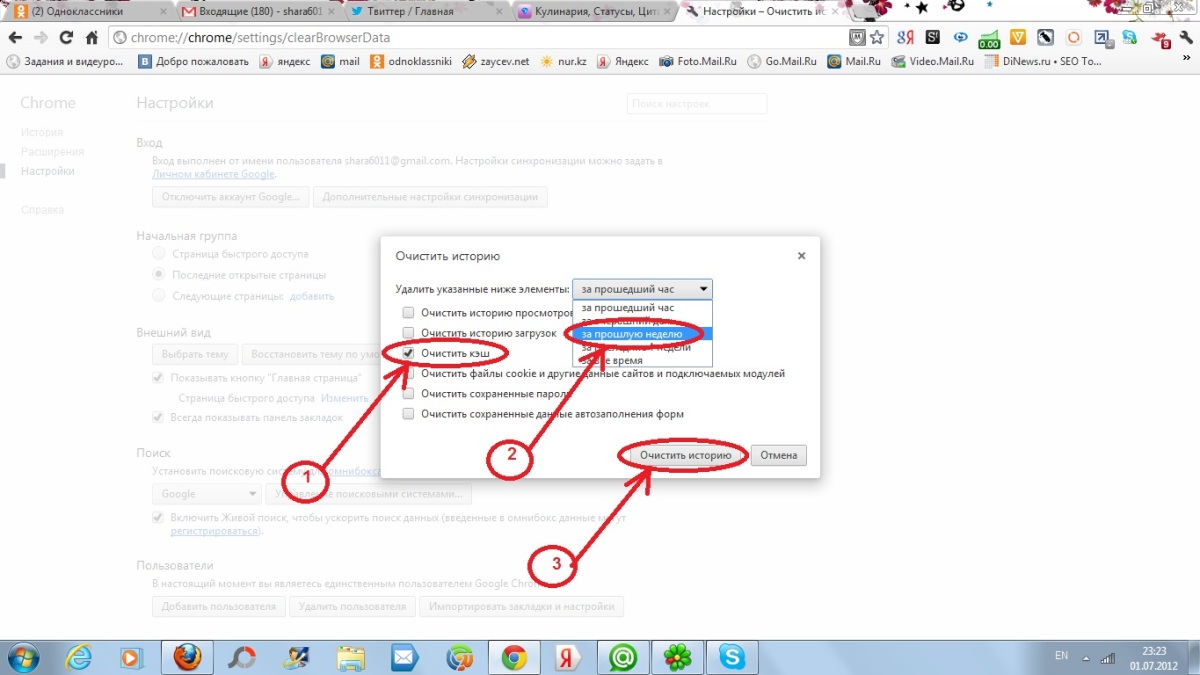The height and width of the screenshot is (675, 1200).
Task: Check 'Очистить сохраненные пароли'
Action: pyautogui.click(x=408, y=393)
